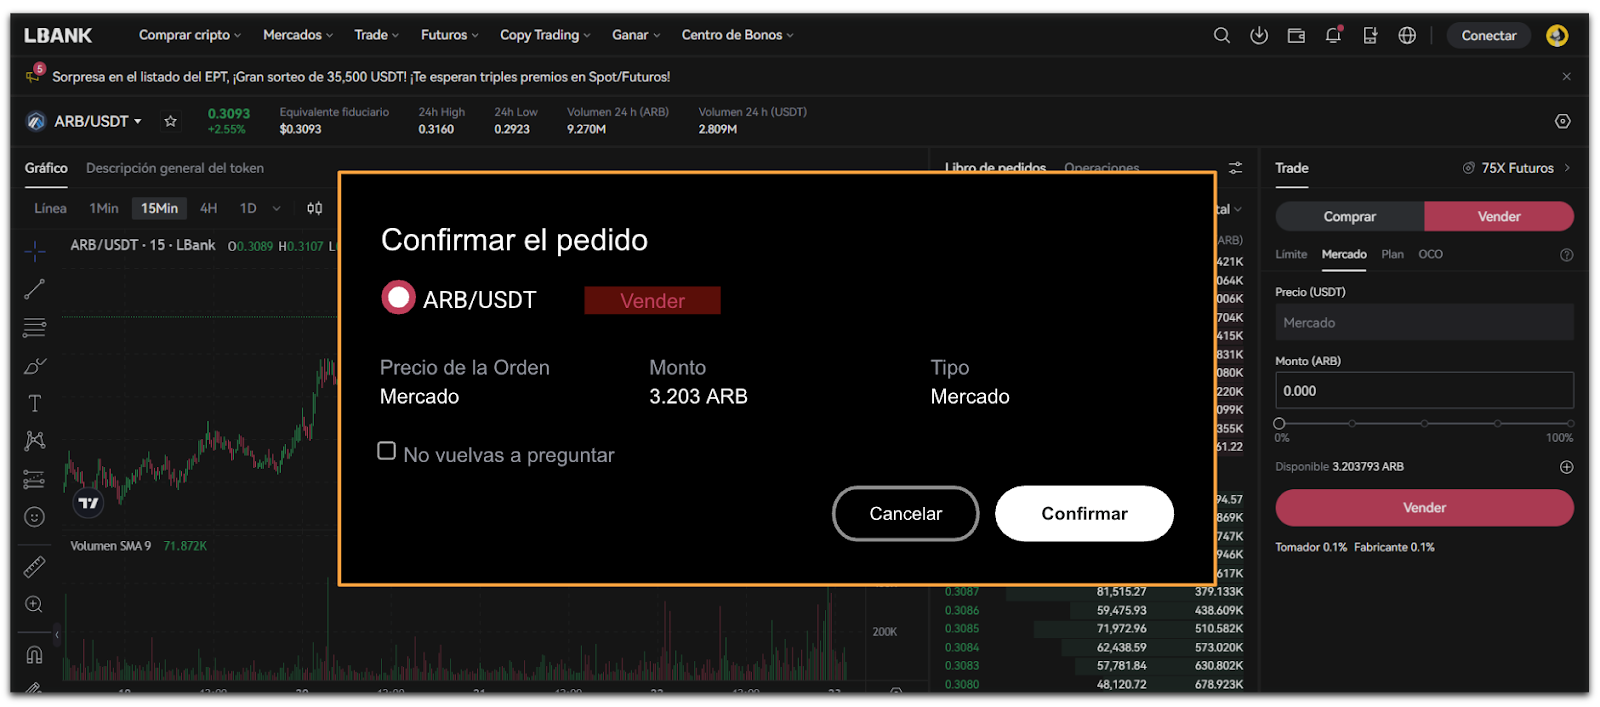Select OCO order type tab
The width and height of the screenshot is (1600, 707).
[x=1430, y=254]
